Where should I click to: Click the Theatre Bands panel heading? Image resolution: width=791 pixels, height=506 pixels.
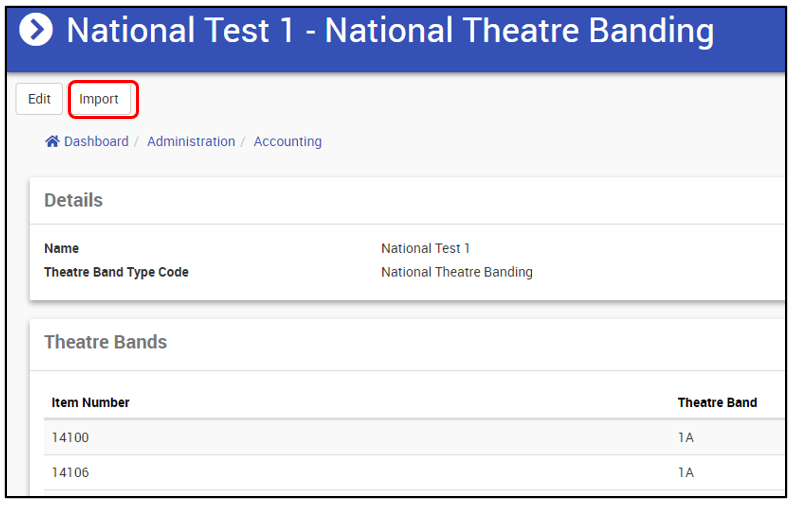pyautogui.click(x=105, y=342)
